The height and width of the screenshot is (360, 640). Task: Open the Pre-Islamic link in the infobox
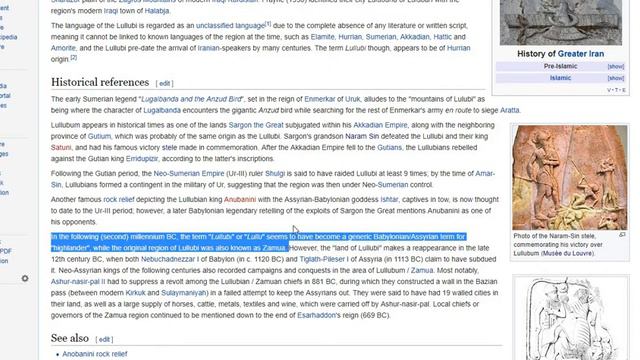[560, 66]
